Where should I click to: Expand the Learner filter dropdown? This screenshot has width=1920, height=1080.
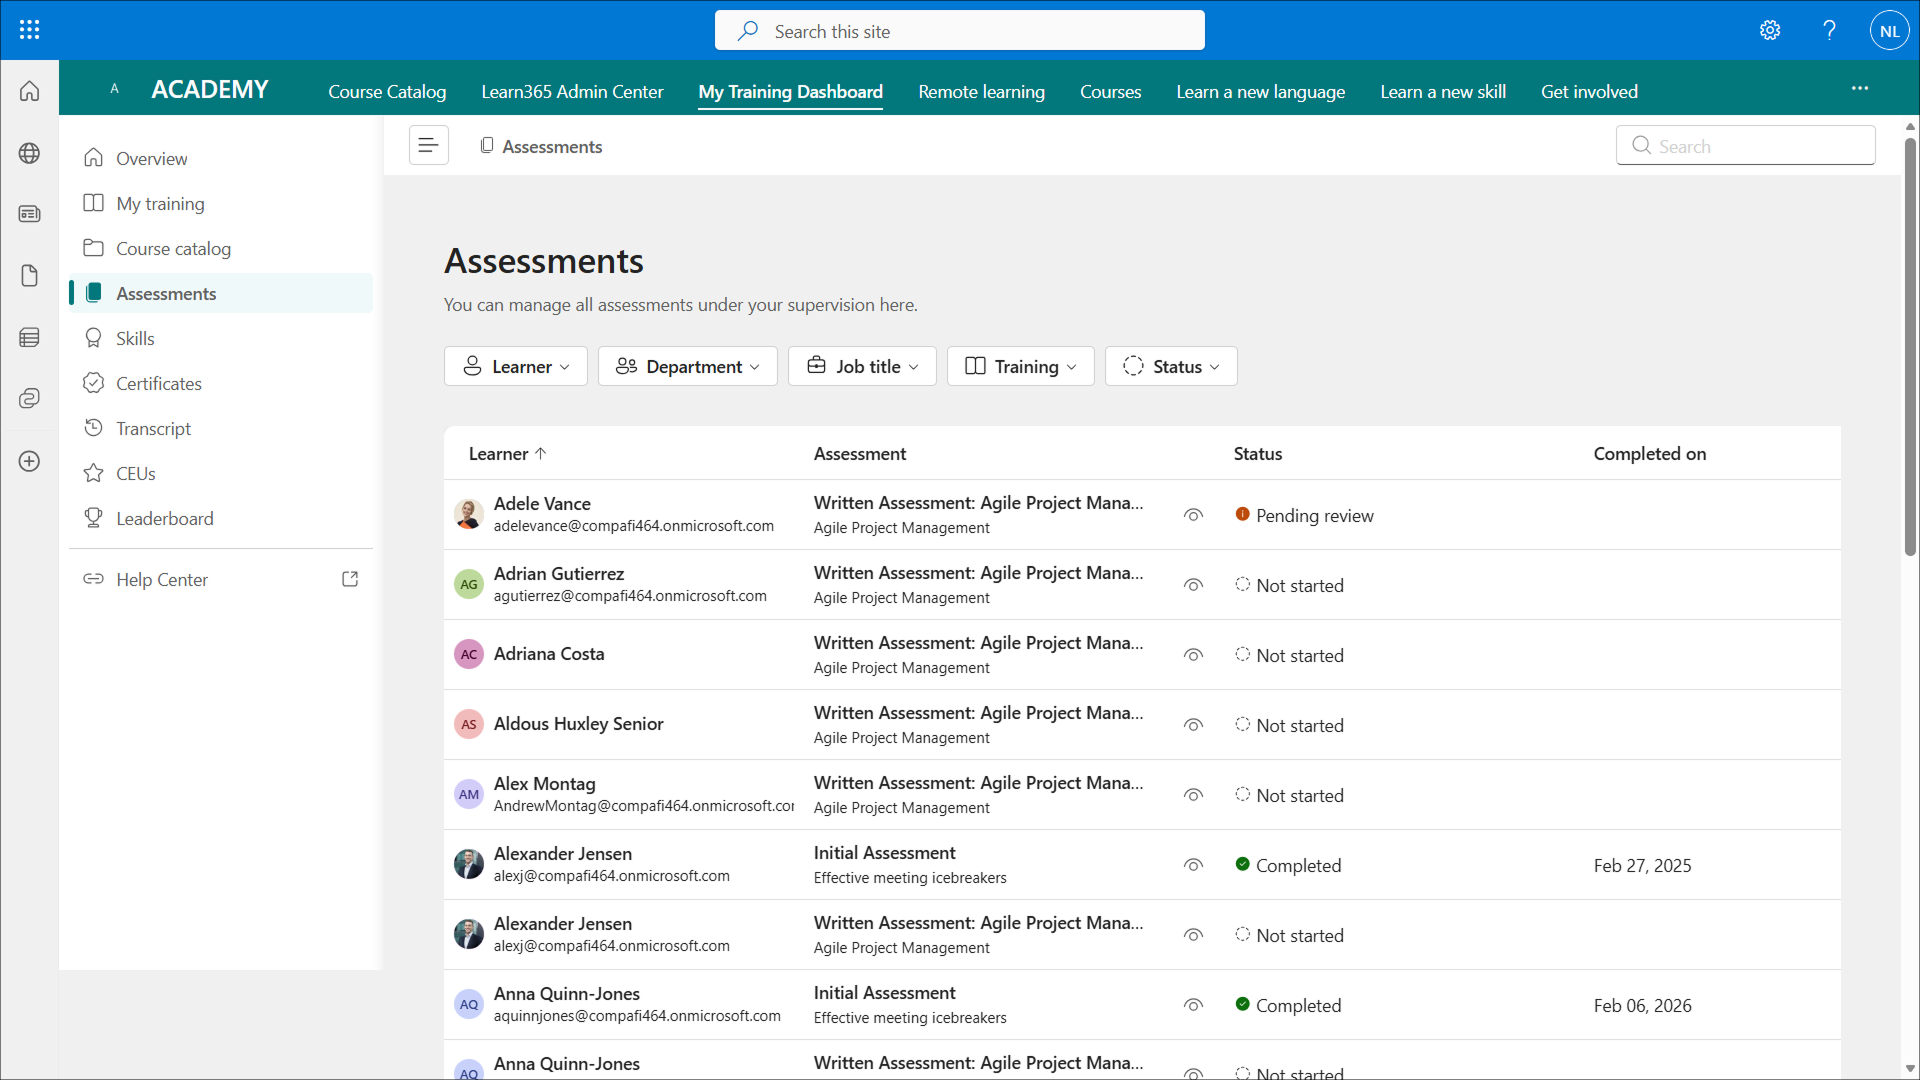click(516, 366)
